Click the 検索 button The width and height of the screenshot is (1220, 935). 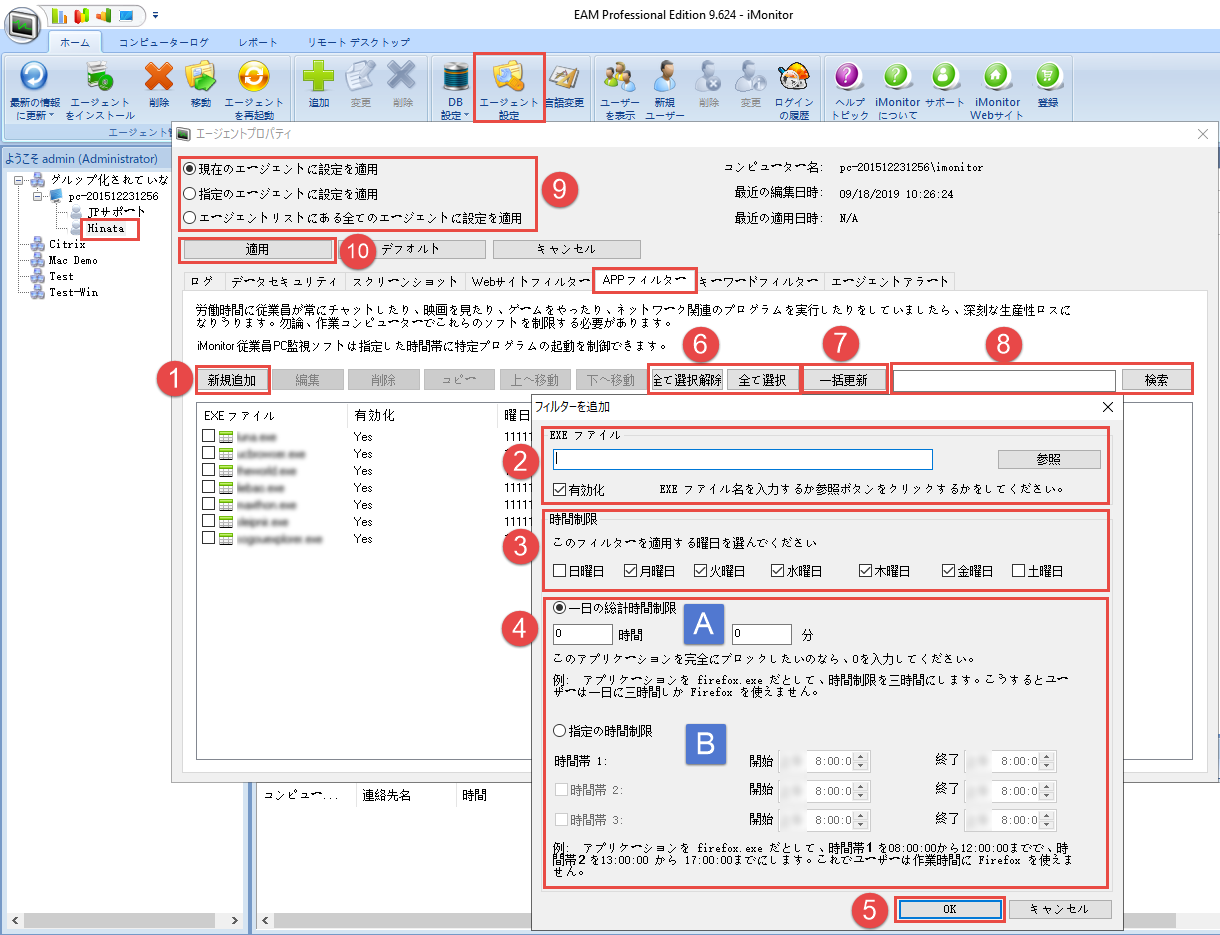pos(1155,380)
